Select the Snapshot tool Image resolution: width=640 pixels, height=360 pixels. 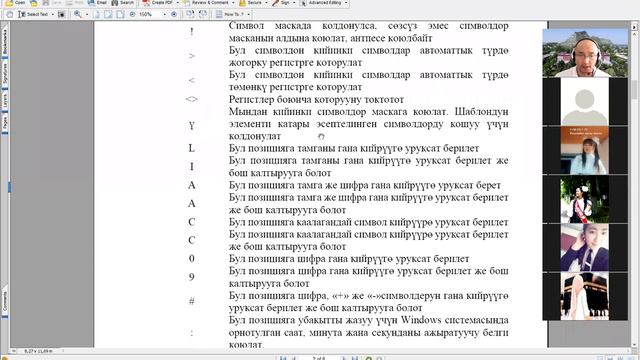coord(61,14)
